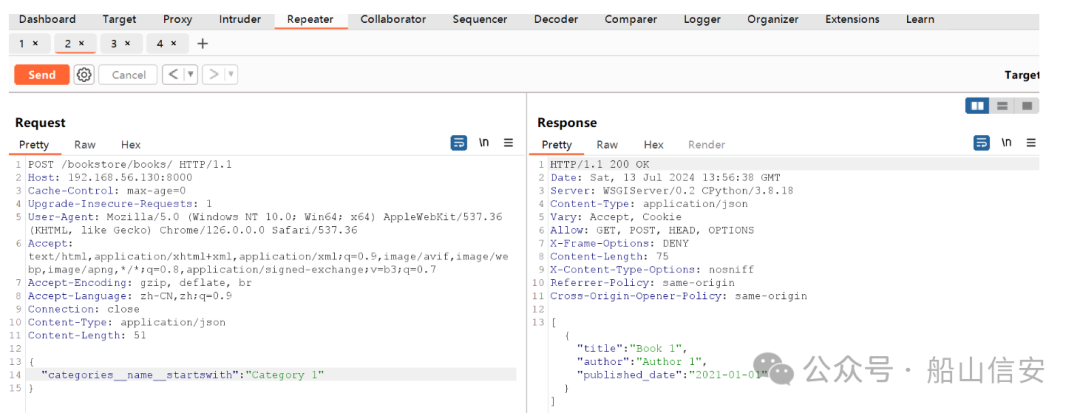
Task: Select the Request Pretty view tab
Action: (x=34, y=145)
